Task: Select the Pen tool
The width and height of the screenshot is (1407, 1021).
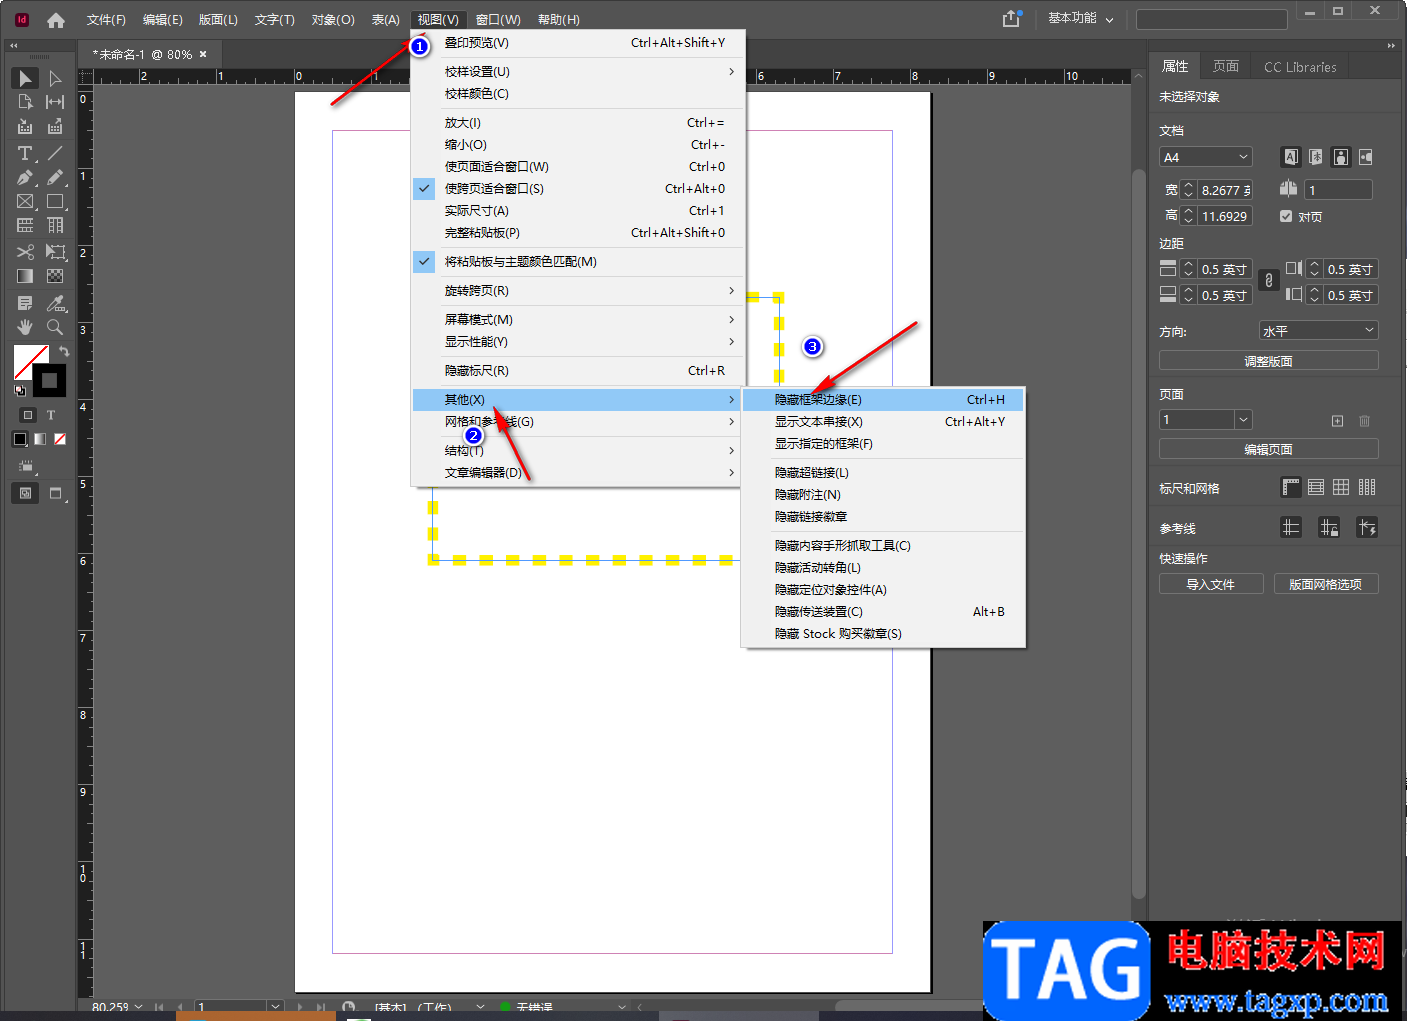Action: [x=25, y=177]
